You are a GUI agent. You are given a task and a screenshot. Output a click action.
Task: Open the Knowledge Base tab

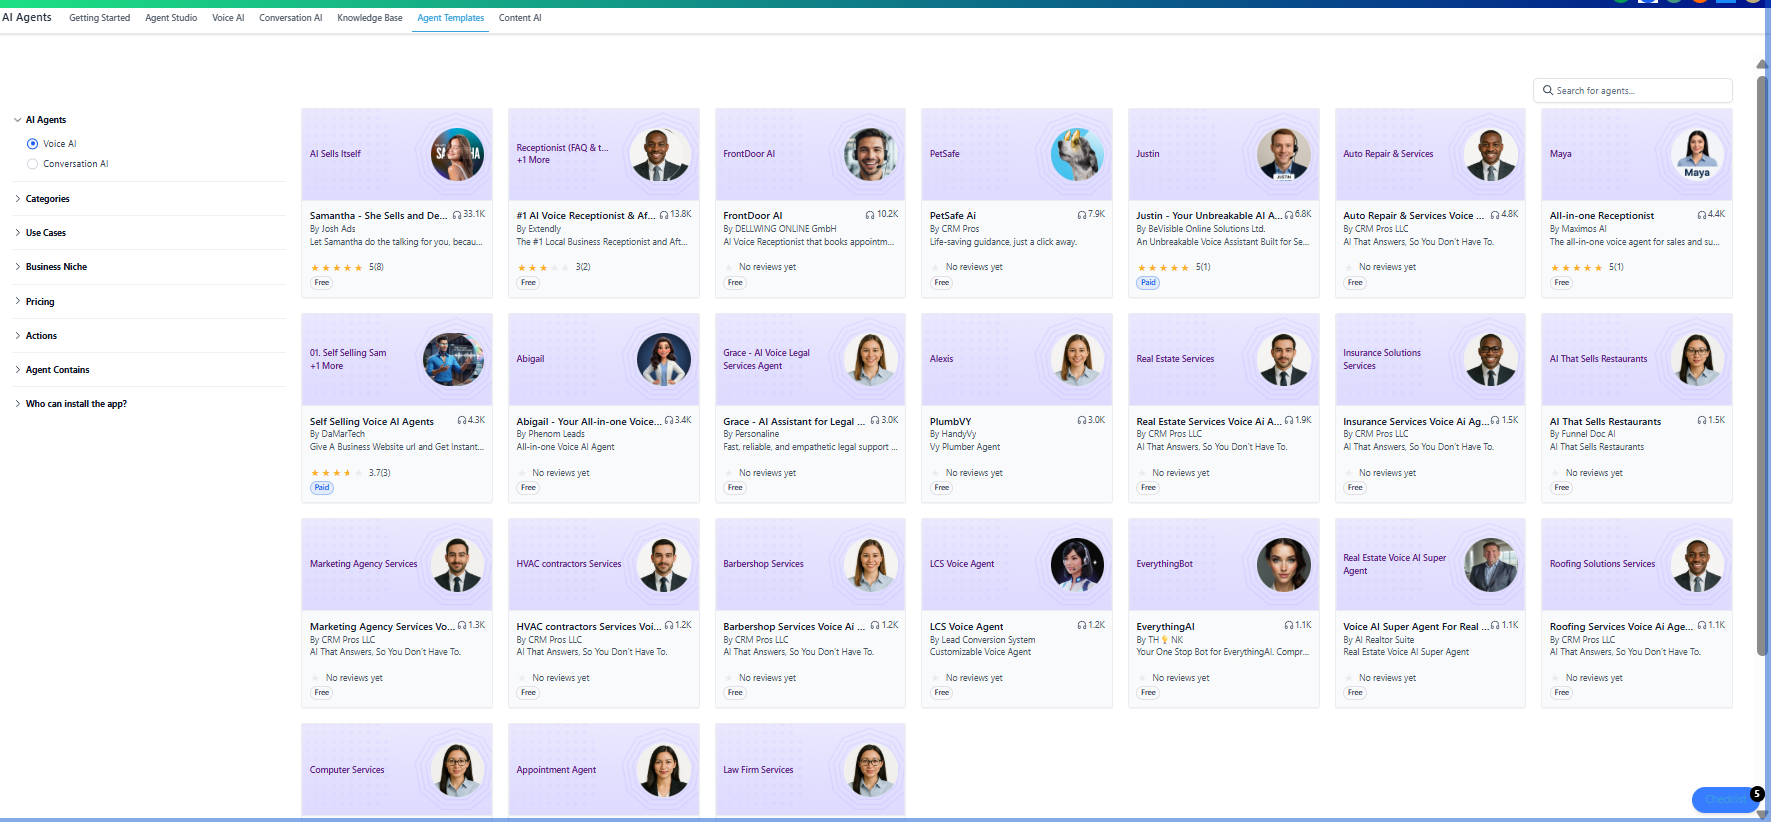(x=369, y=18)
